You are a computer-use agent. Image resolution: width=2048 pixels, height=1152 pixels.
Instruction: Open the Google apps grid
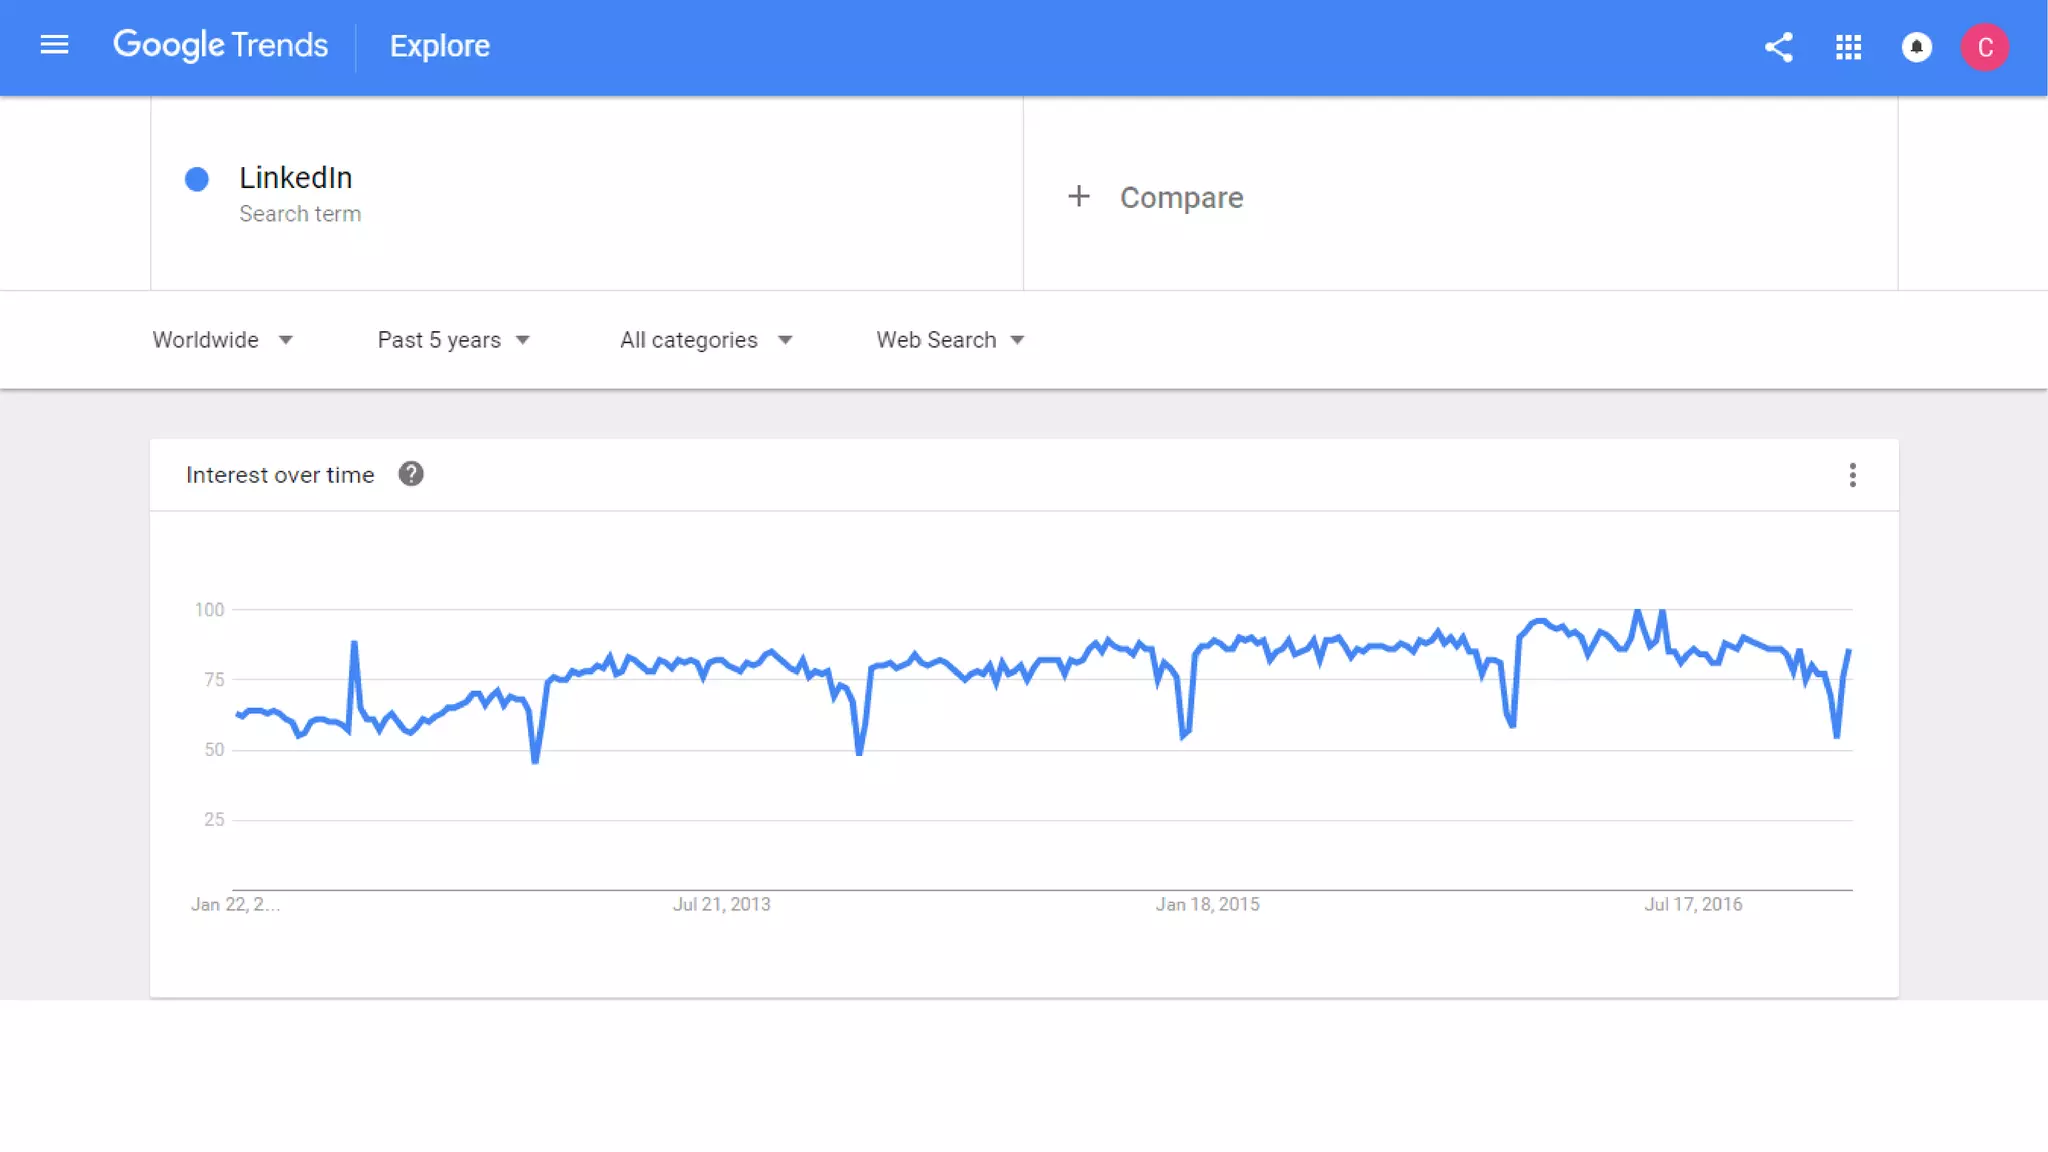point(1848,47)
